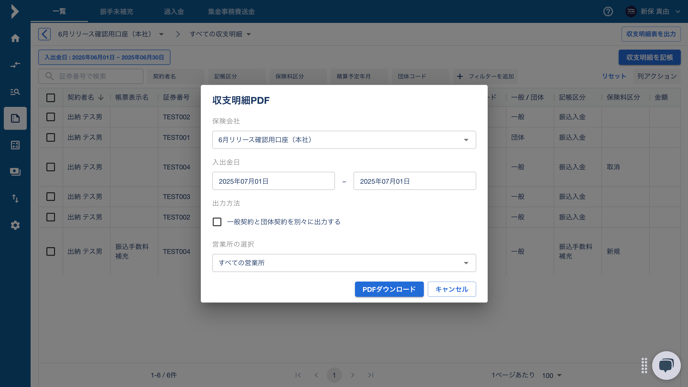
Task: Click start date field 2025年07月01日
Action: pos(273,181)
